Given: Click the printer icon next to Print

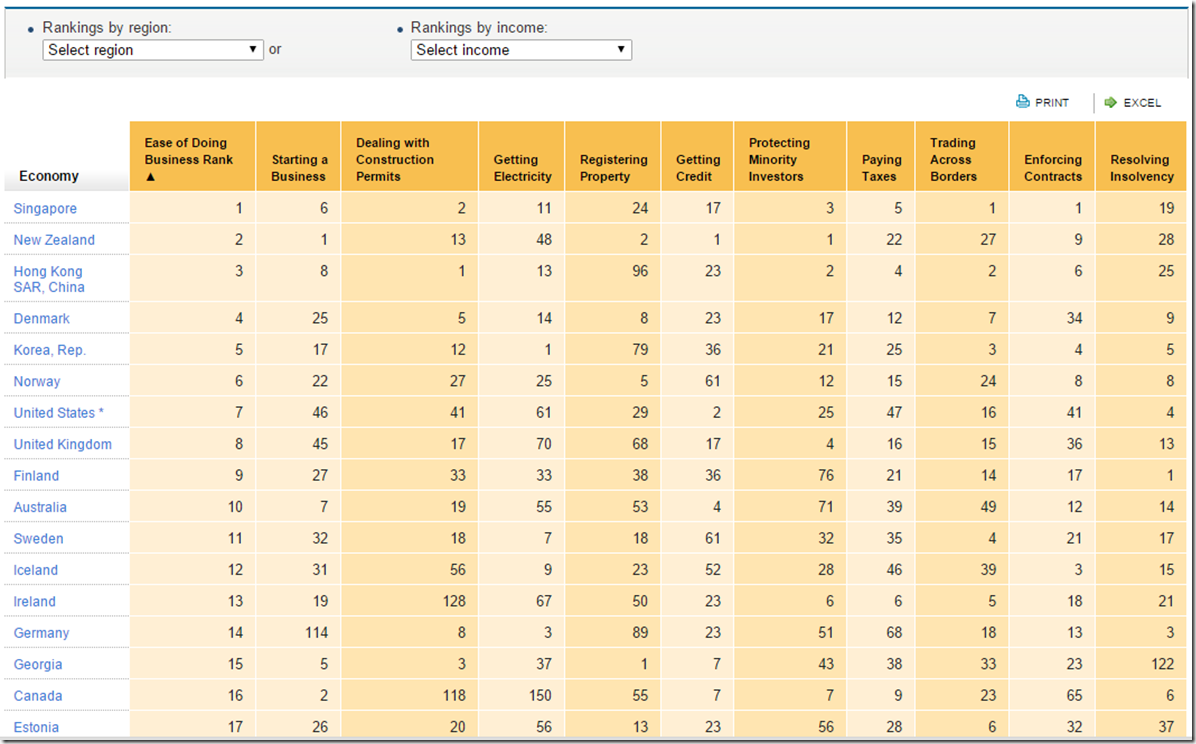Looking at the screenshot, I should [x=1022, y=102].
